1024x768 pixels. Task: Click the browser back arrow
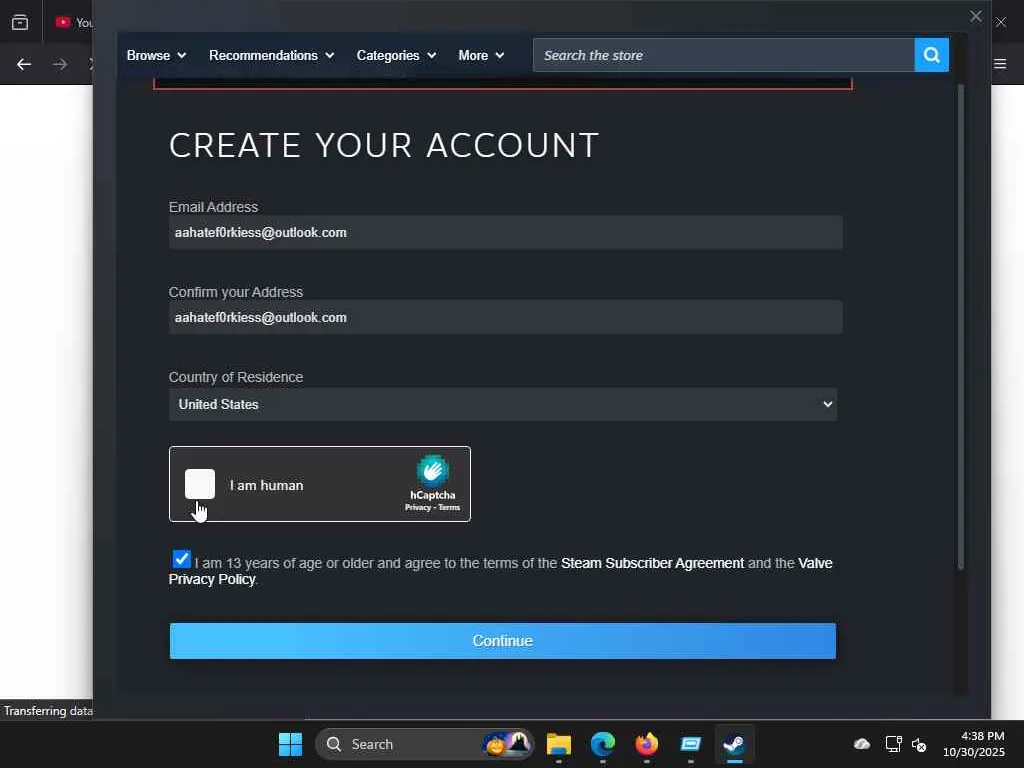pos(24,64)
